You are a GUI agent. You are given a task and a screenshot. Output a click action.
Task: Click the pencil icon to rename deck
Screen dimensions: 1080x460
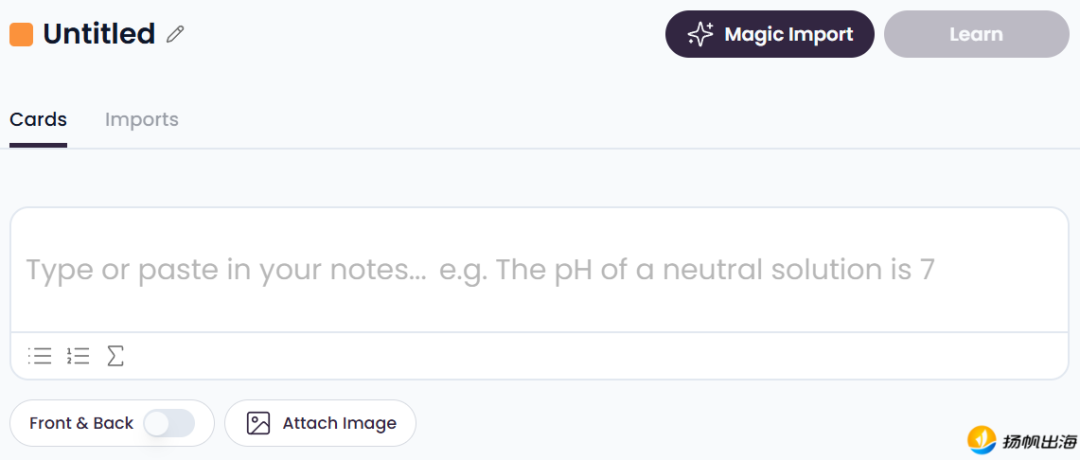pyautogui.click(x=176, y=34)
